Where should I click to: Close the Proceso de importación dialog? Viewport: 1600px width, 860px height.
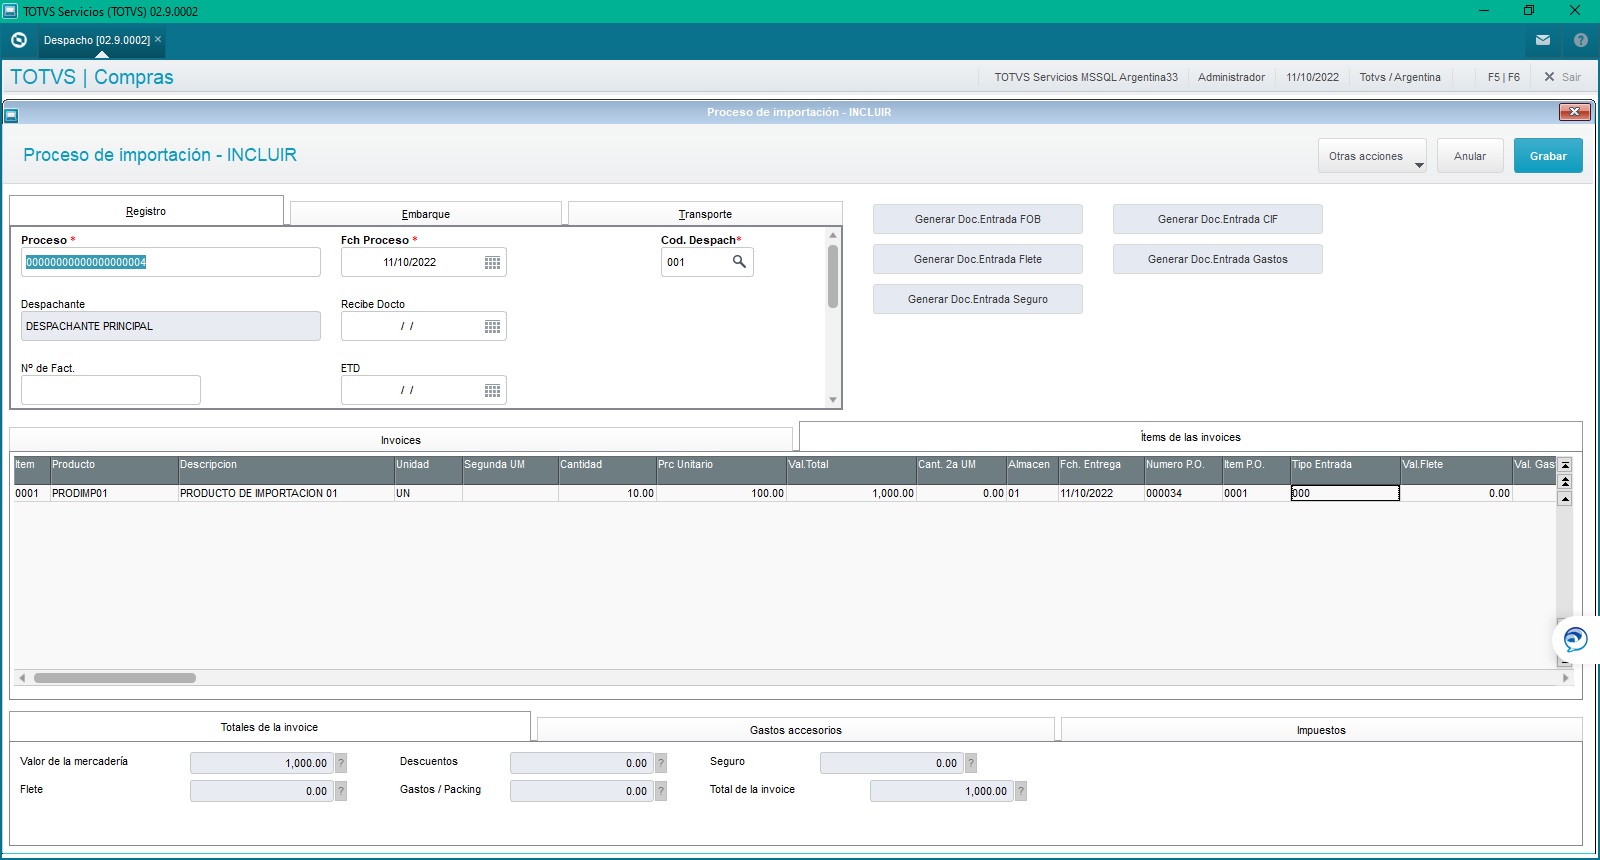click(1575, 112)
